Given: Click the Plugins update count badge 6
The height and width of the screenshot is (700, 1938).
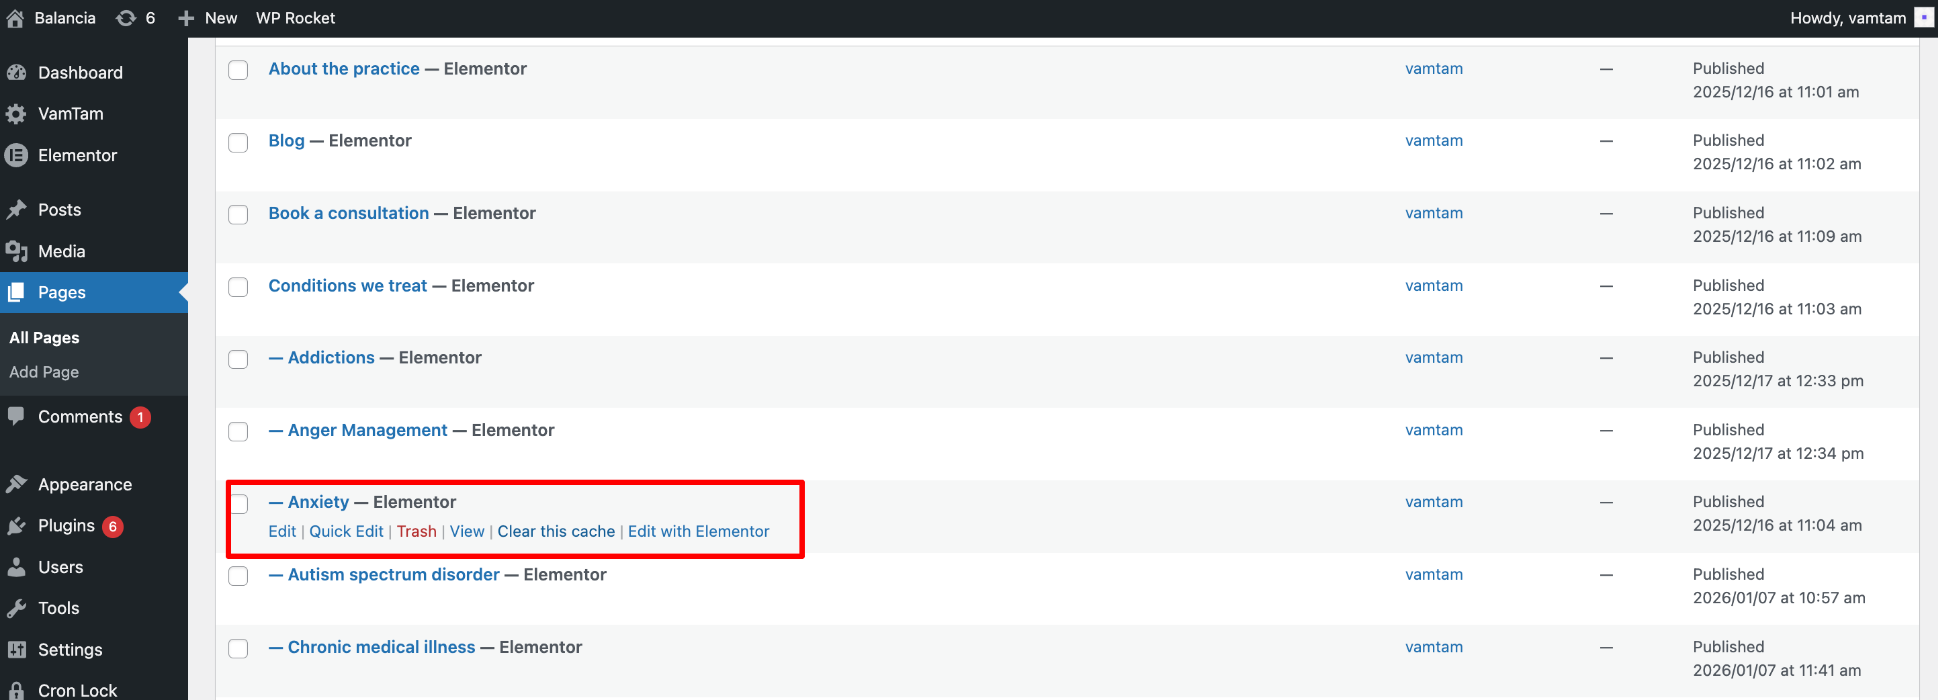Looking at the screenshot, I should coord(113,526).
